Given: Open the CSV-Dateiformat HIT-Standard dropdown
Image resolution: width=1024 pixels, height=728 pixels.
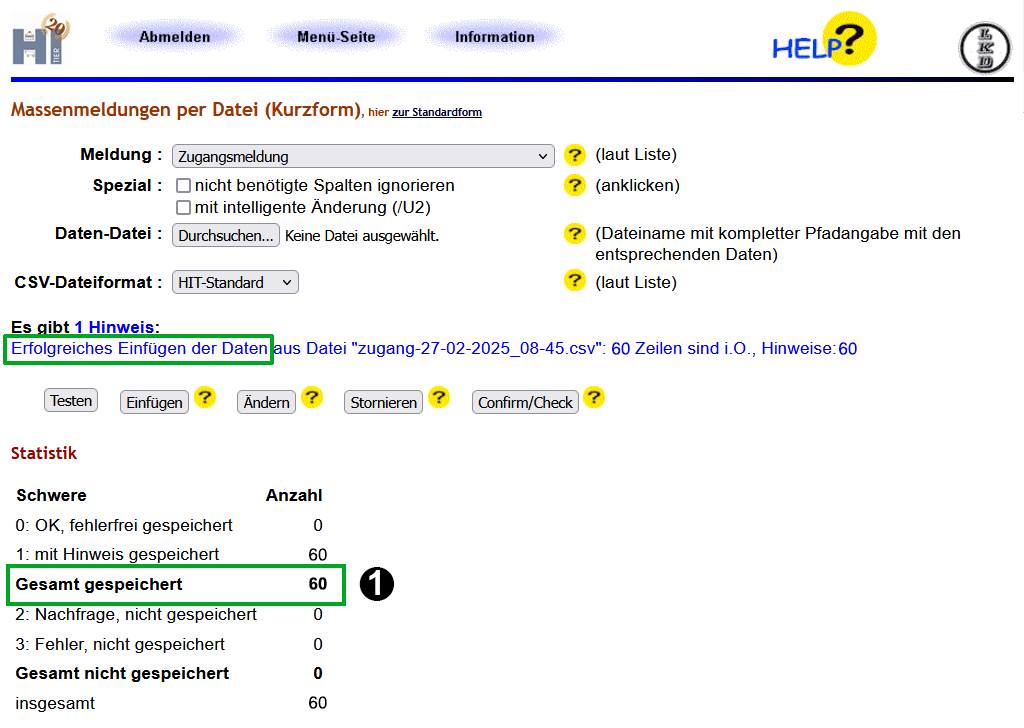Looking at the screenshot, I should 235,283.
